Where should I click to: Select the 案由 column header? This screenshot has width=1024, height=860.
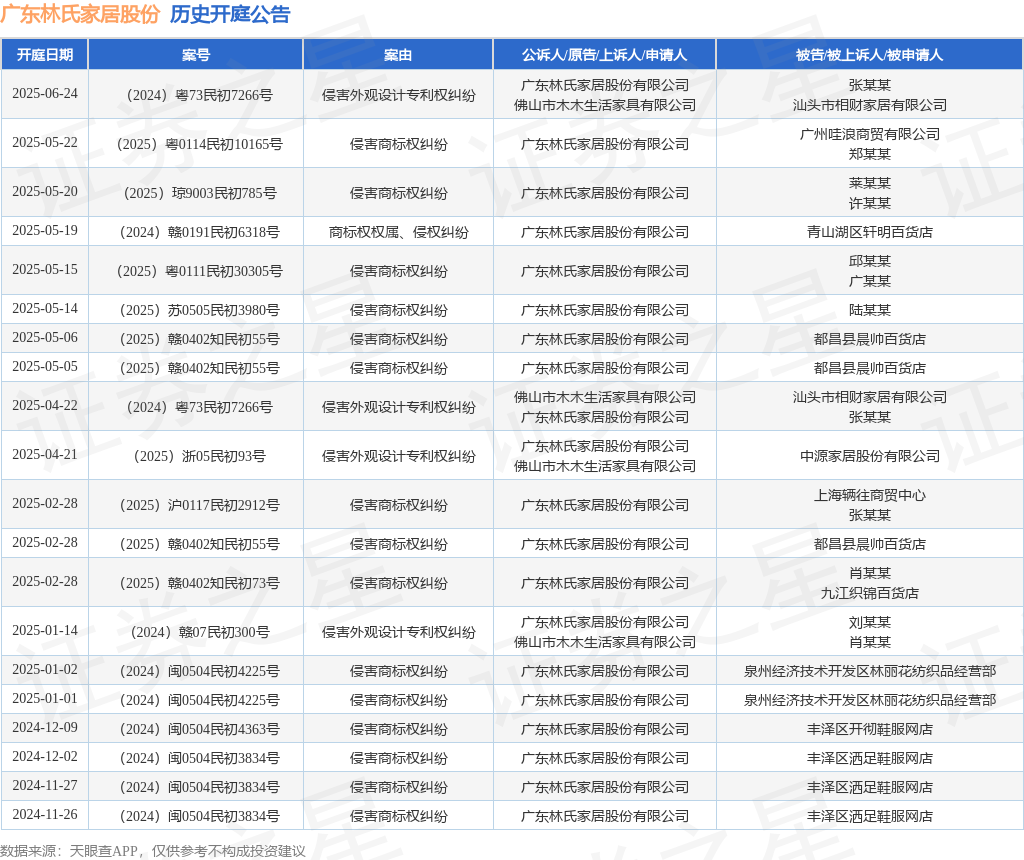point(398,55)
